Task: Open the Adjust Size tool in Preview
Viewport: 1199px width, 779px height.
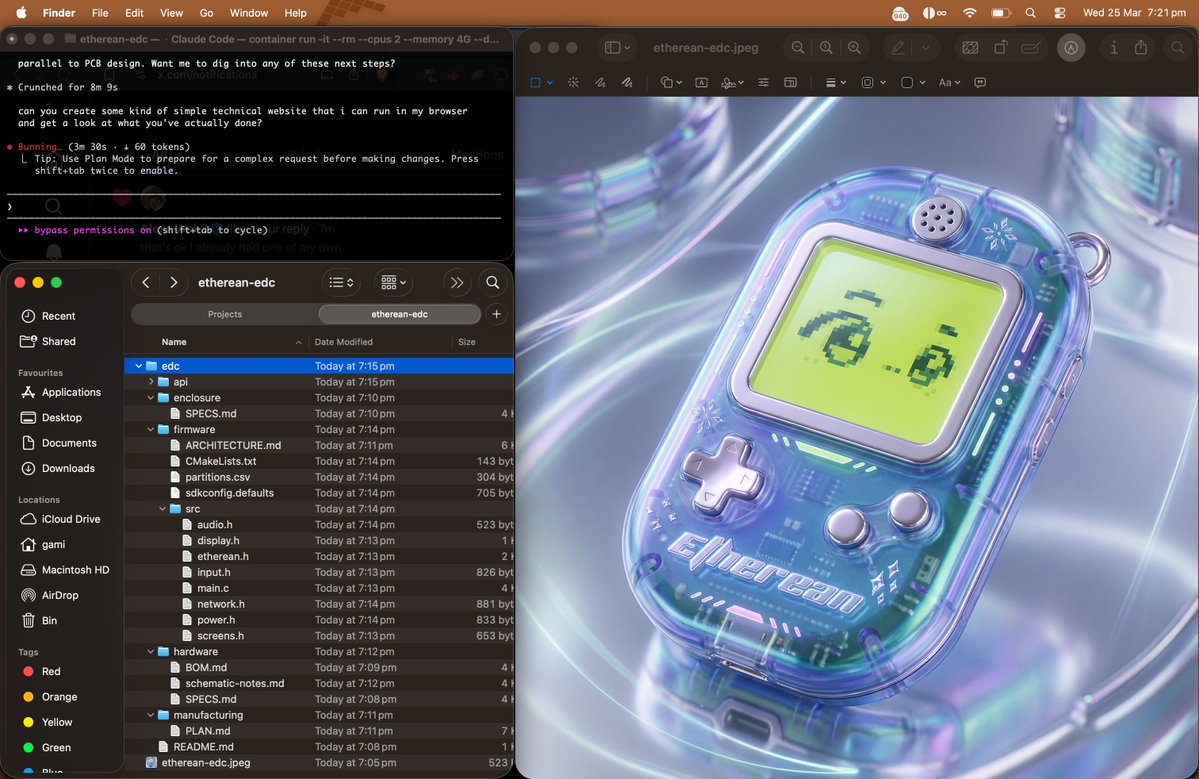Action: point(791,82)
